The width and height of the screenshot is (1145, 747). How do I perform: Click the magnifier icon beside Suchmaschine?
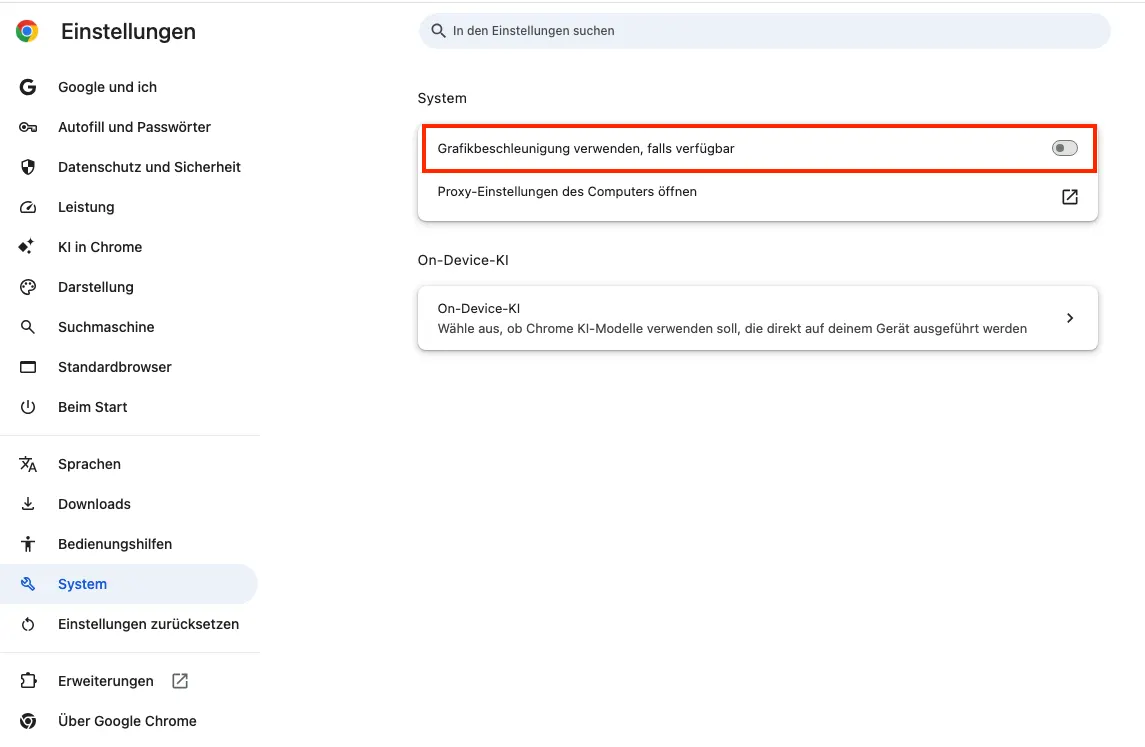tap(28, 327)
